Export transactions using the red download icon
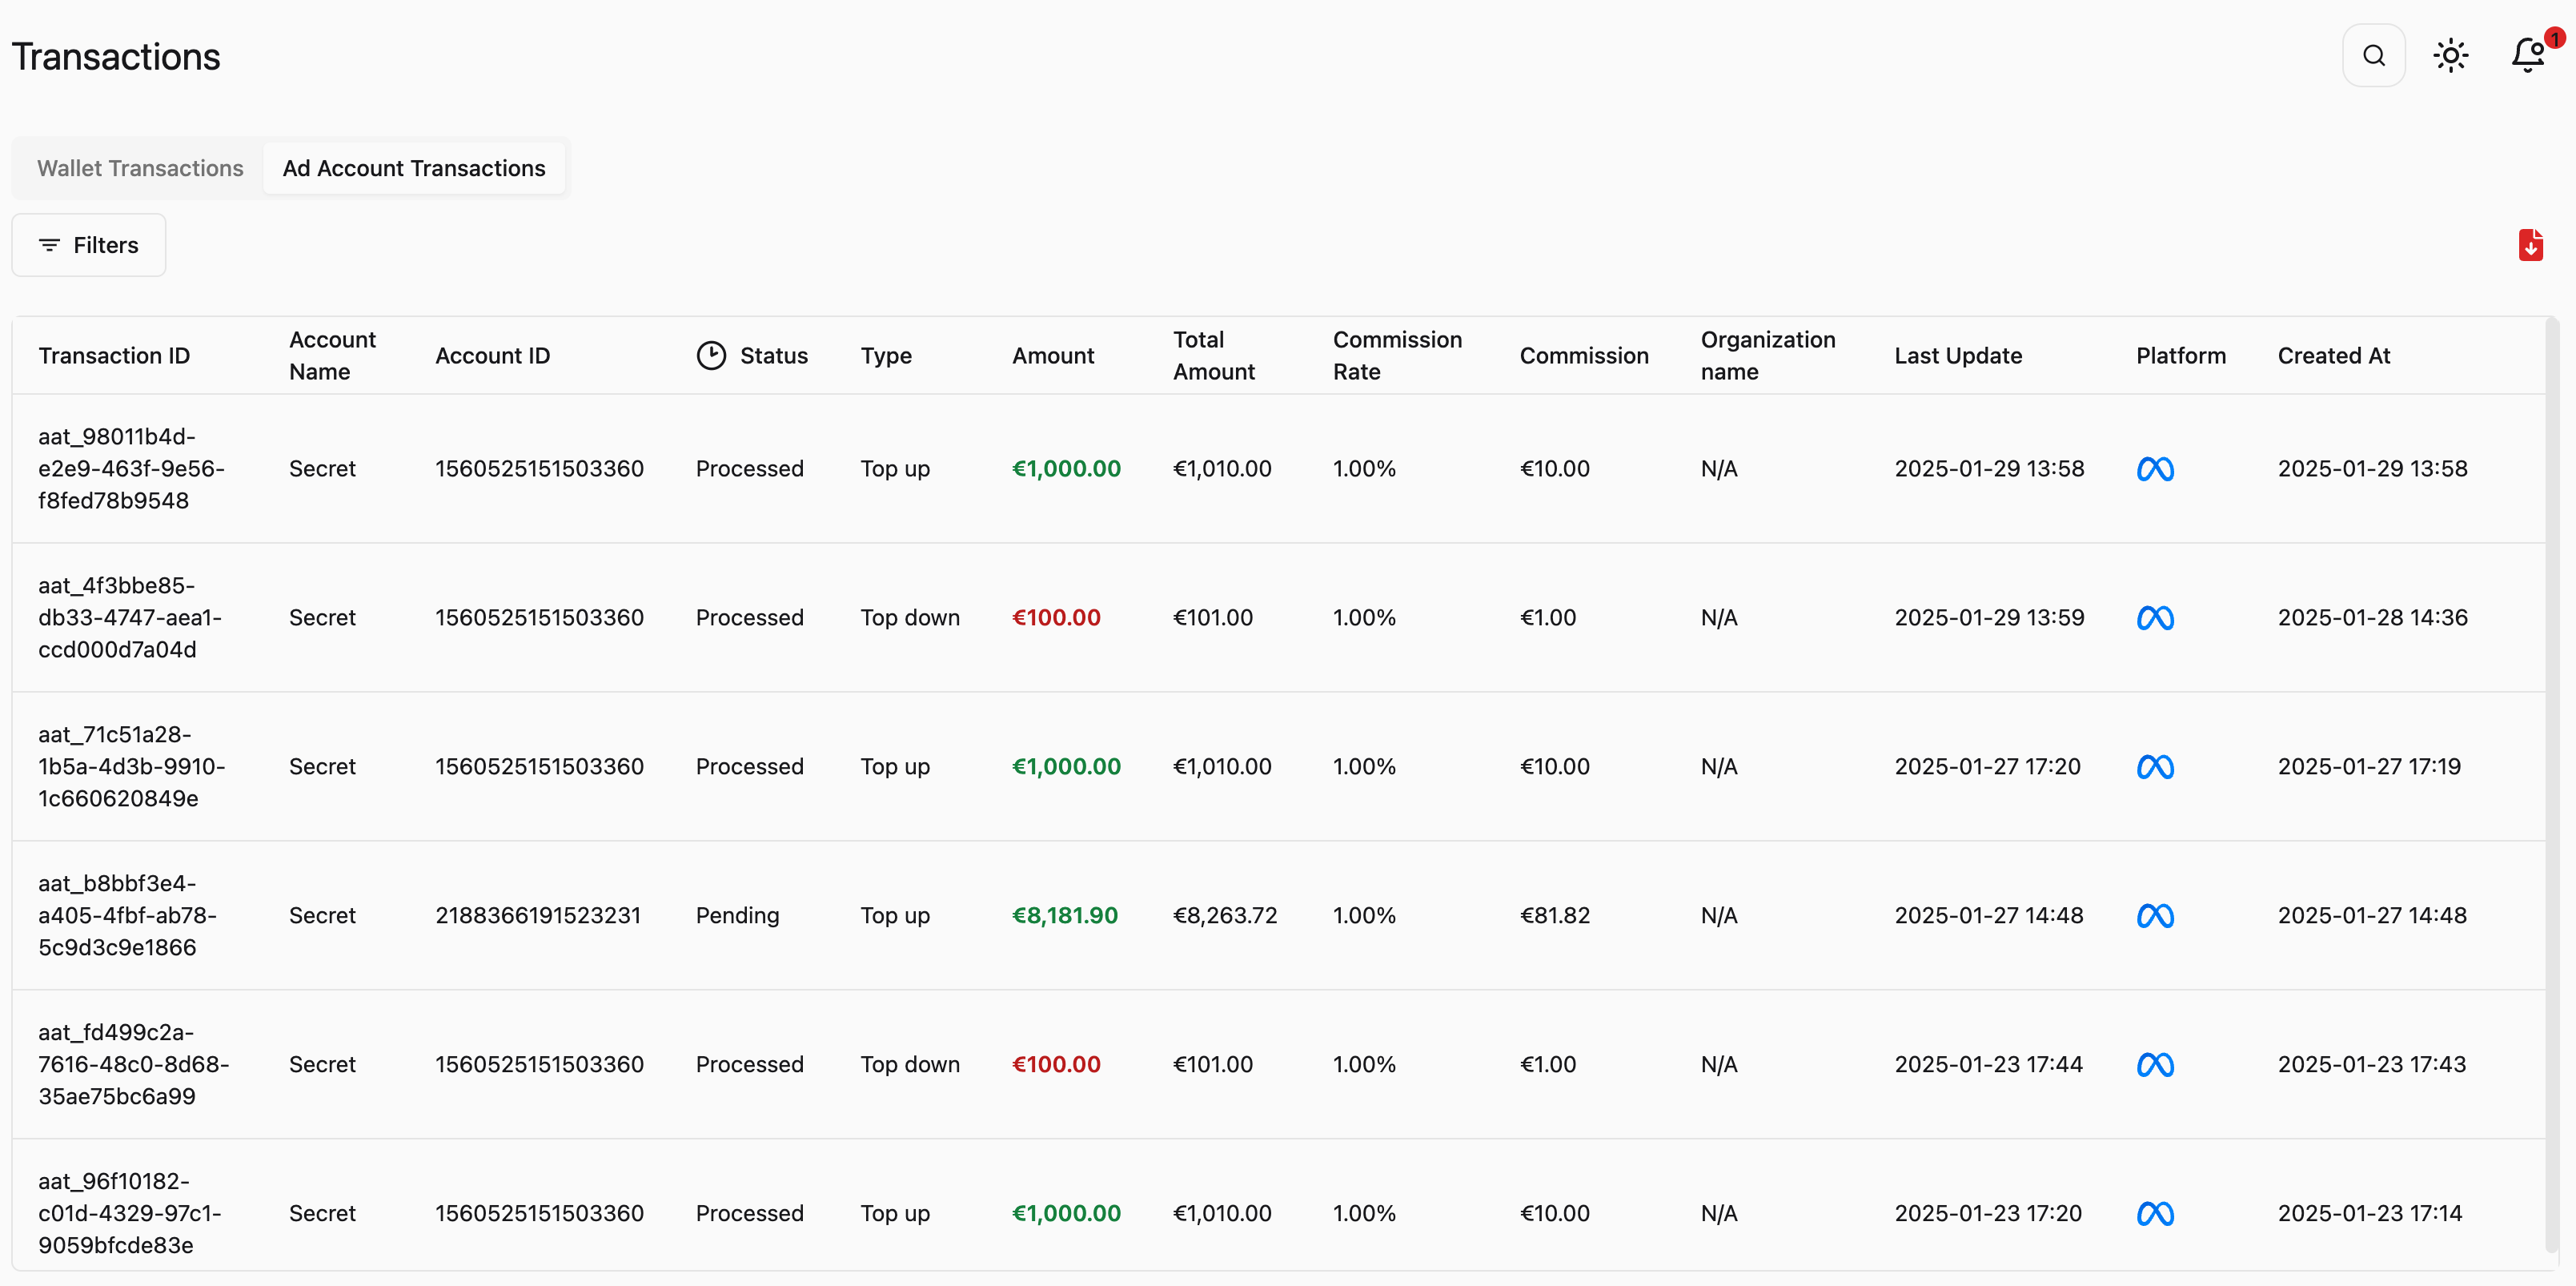This screenshot has width=2576, height=1286. coord(2532,244)
